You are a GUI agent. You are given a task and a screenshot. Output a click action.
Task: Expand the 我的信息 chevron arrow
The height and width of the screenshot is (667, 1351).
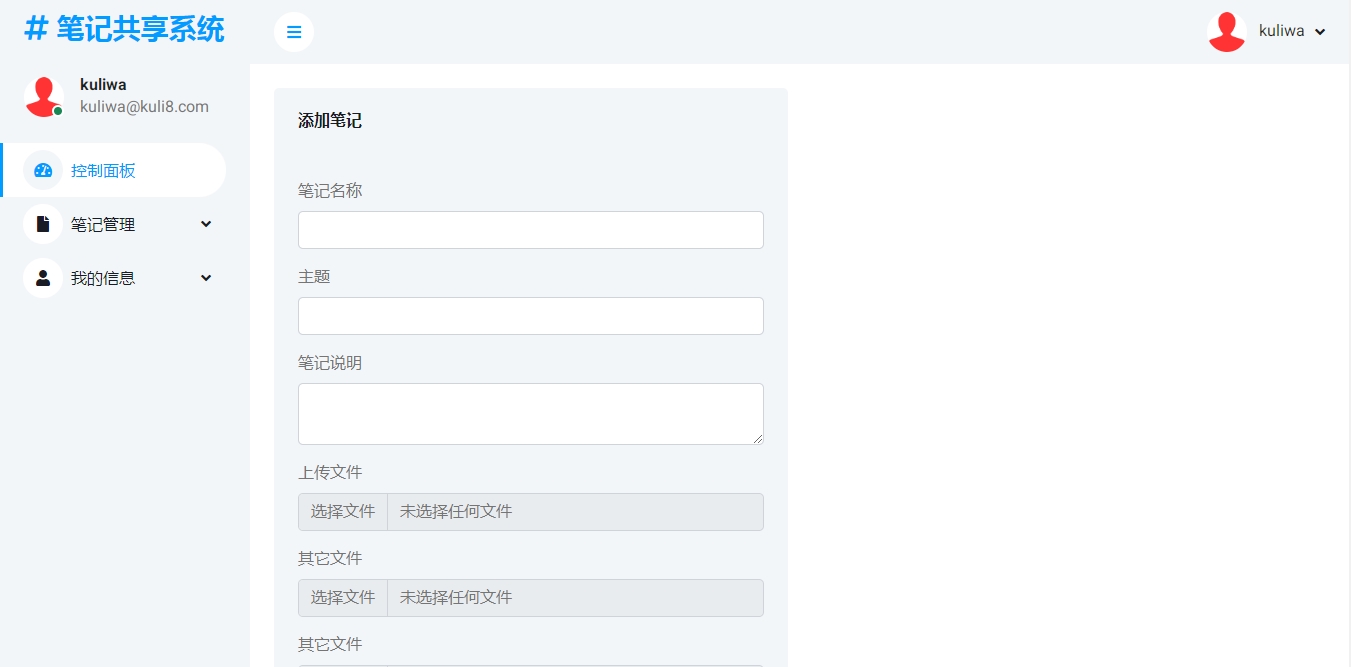tap(206, 278)
